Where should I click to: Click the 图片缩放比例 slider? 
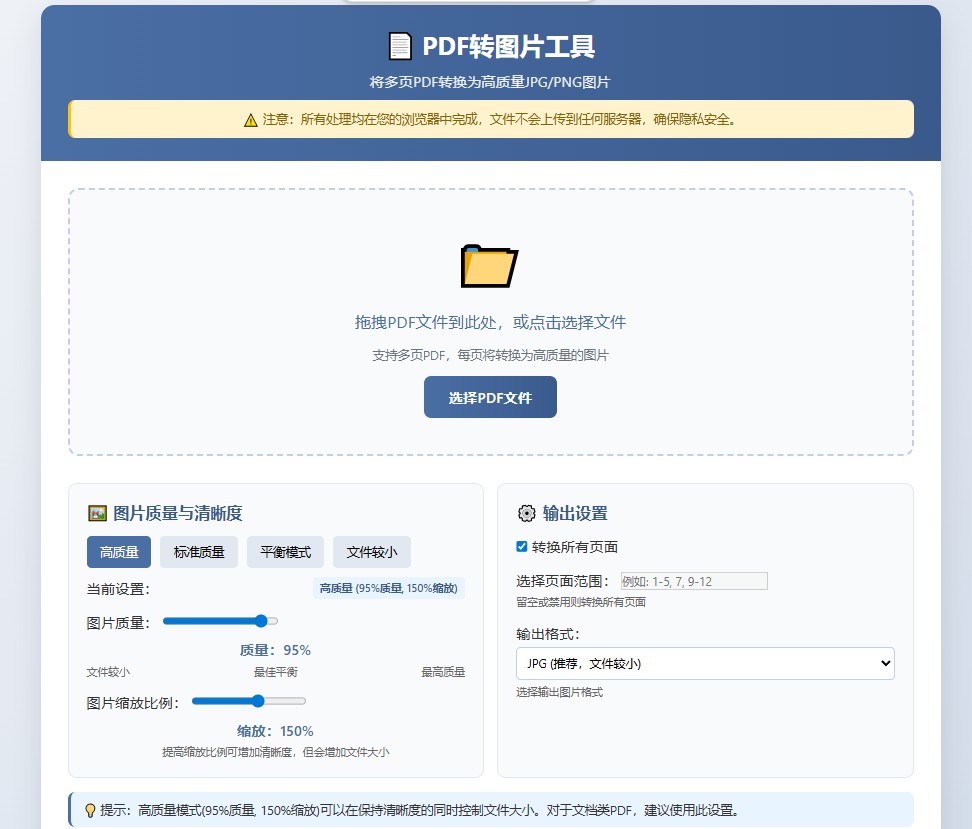(248, 701)
